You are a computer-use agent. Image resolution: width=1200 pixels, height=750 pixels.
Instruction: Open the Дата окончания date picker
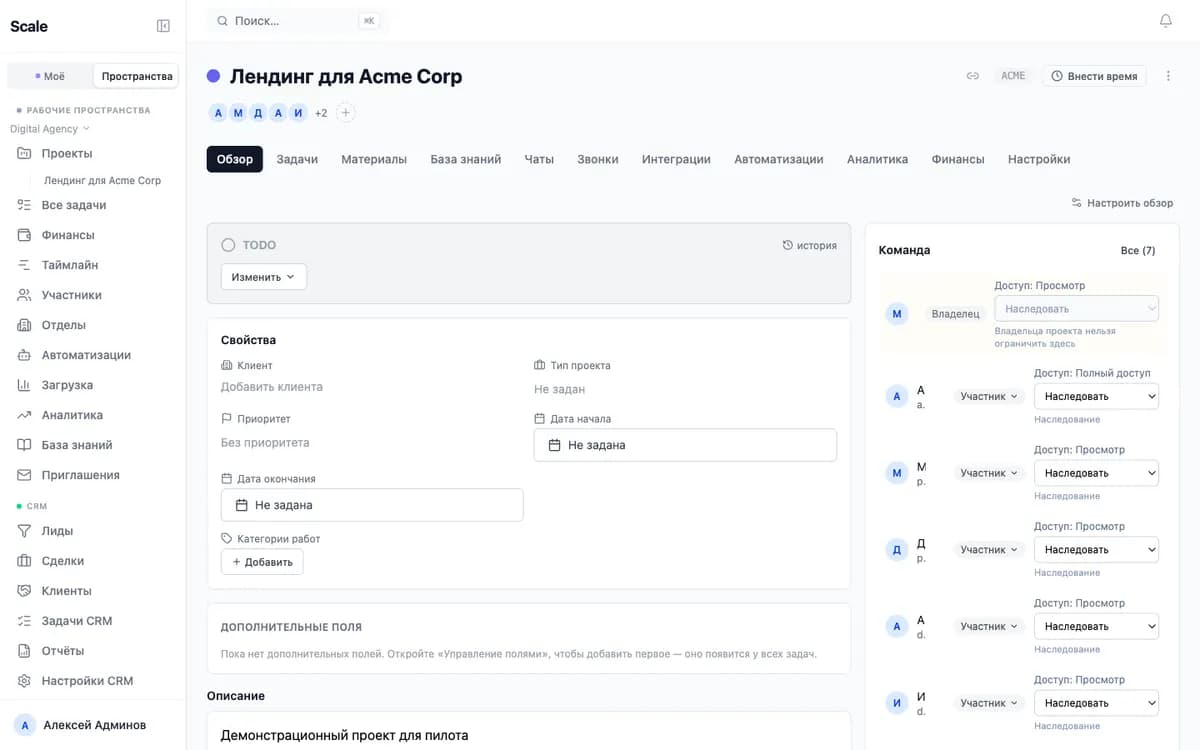point(372,505)
